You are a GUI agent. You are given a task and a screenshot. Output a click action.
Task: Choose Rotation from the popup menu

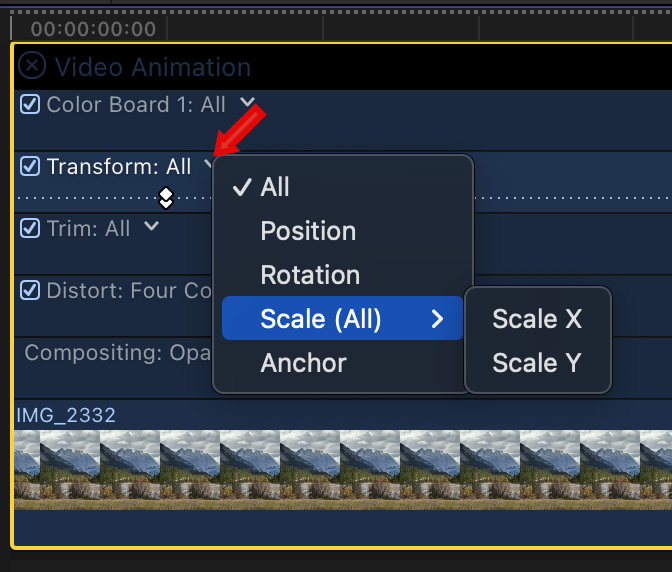click(x=310, y=275)
